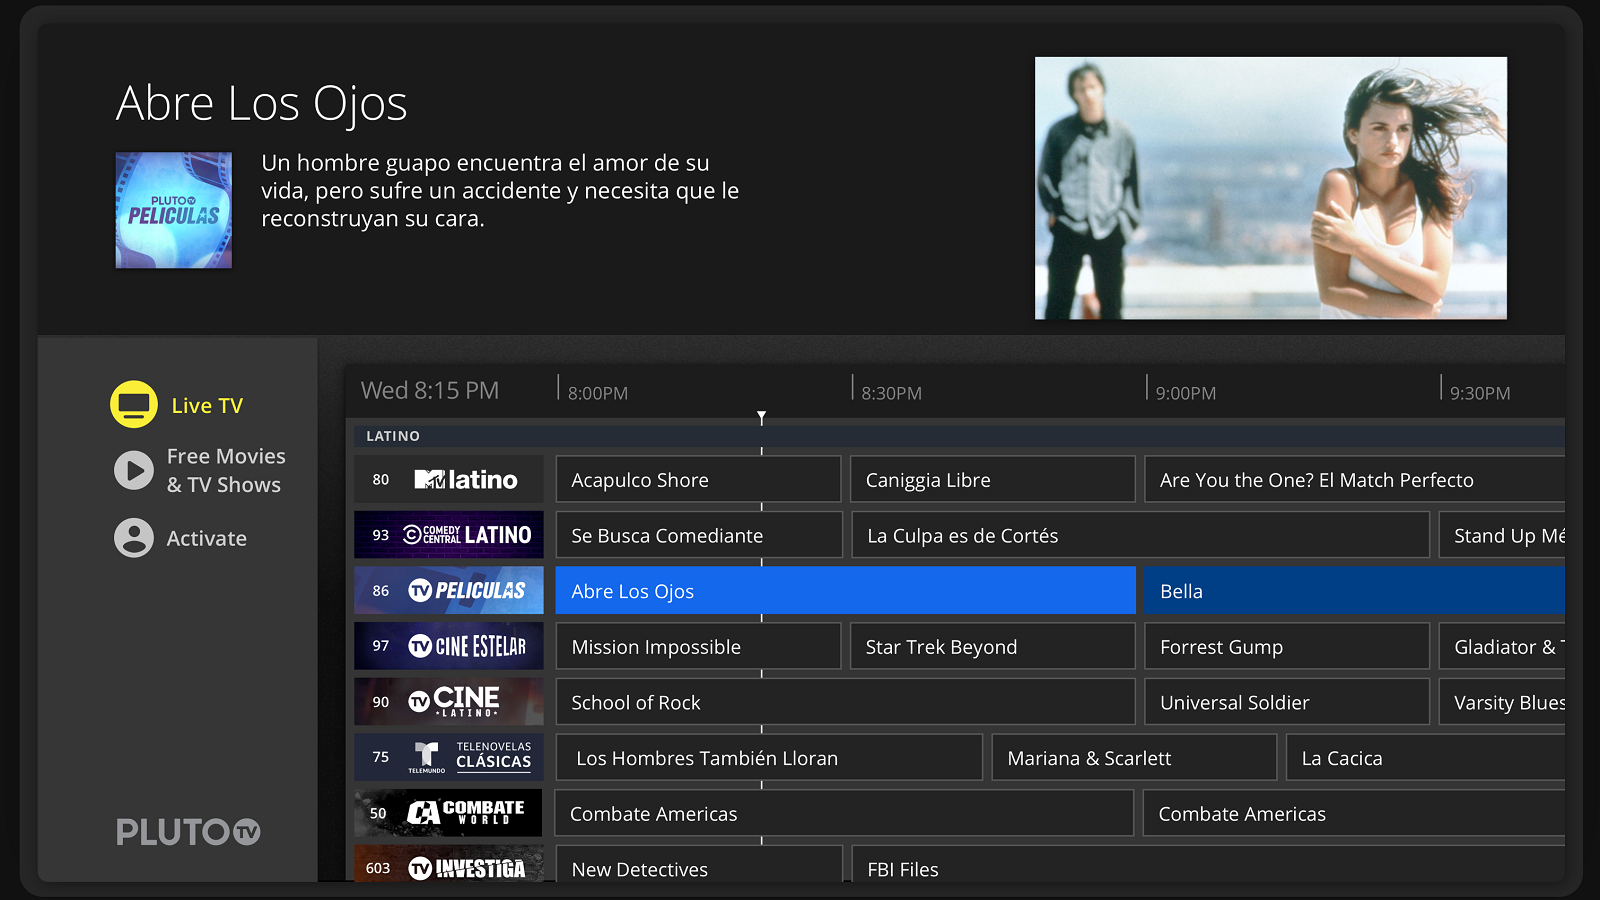Screen dimensions: 1600x900
Task: Click the Activate account icon
Action: click(133, 538)
